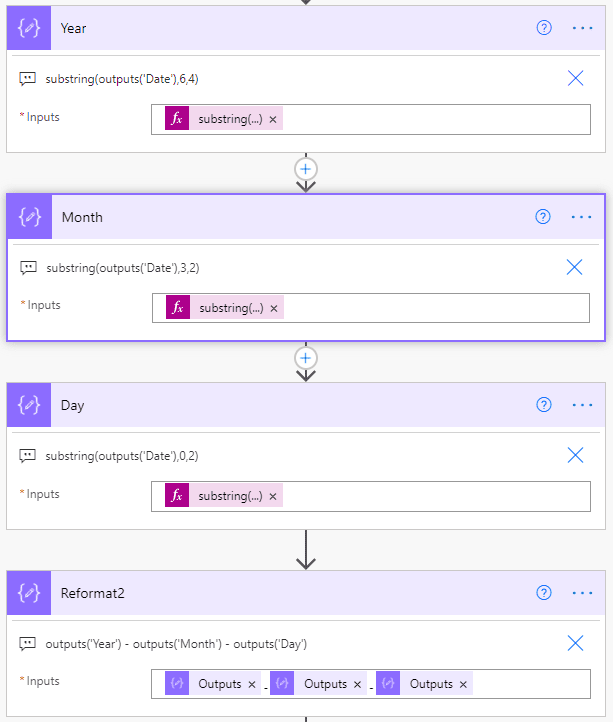Click the Day action's Inputs field
Screen dimensions: 613x722
430,496
